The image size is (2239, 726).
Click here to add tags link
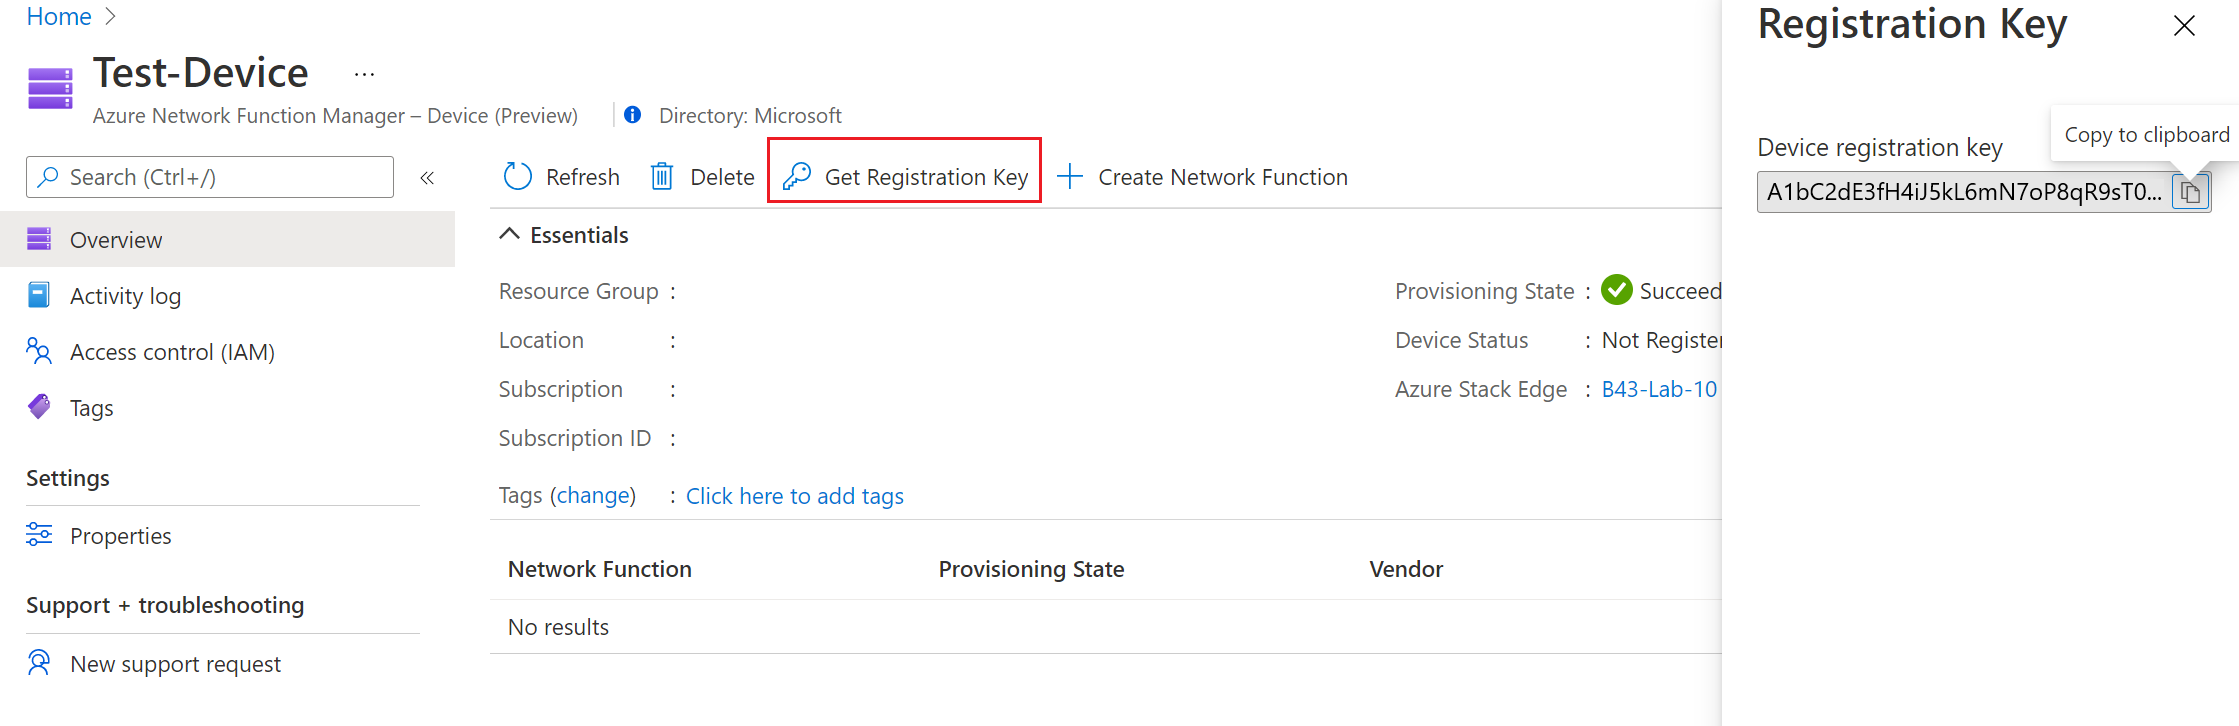pyautogui.click(x=794, y=496)
